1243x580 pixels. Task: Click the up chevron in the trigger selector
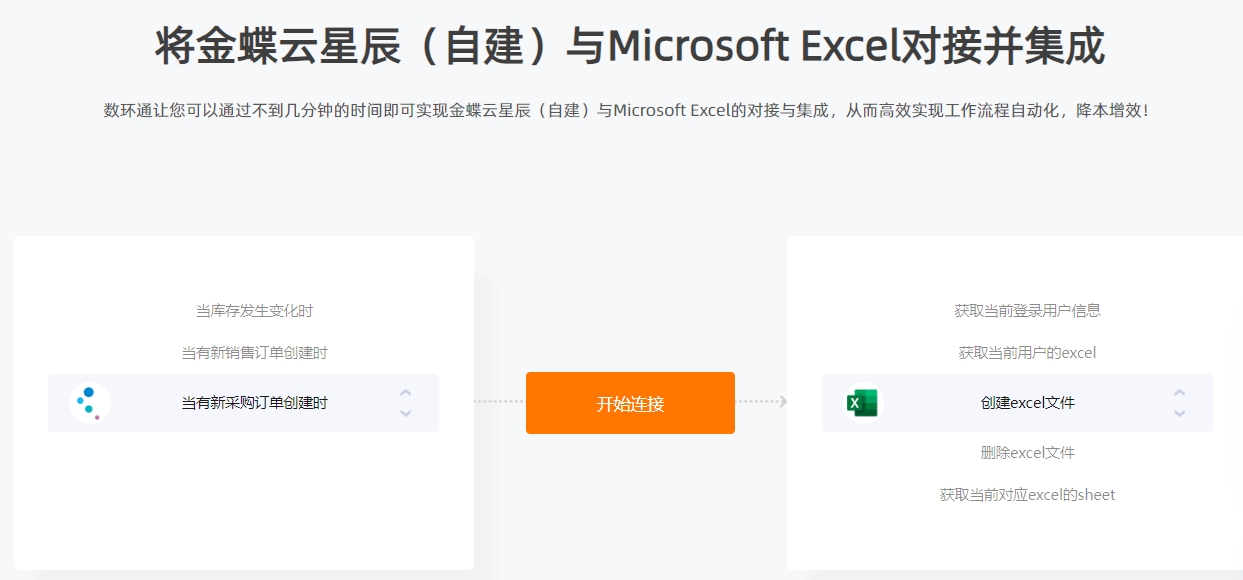(x=405, y=393)
